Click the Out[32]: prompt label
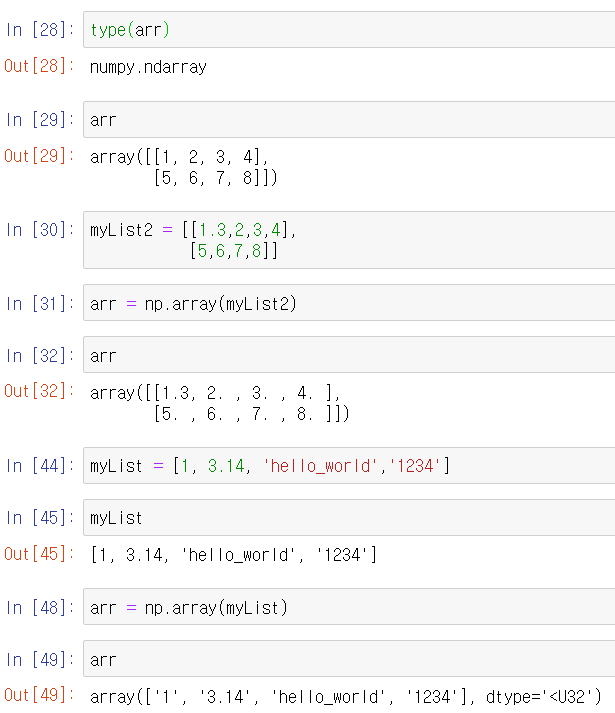Screen dimensions: 615x713 (x=39, y=391)
